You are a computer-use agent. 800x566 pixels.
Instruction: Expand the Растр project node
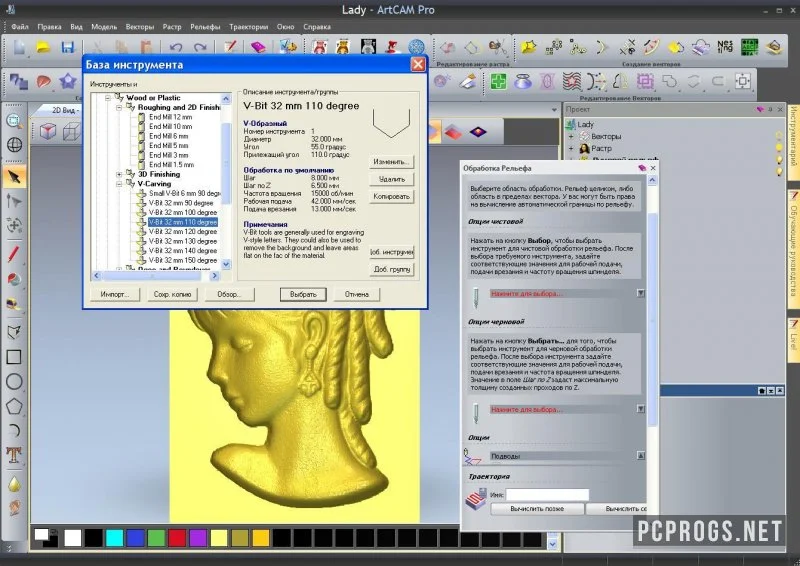point(571,149)
